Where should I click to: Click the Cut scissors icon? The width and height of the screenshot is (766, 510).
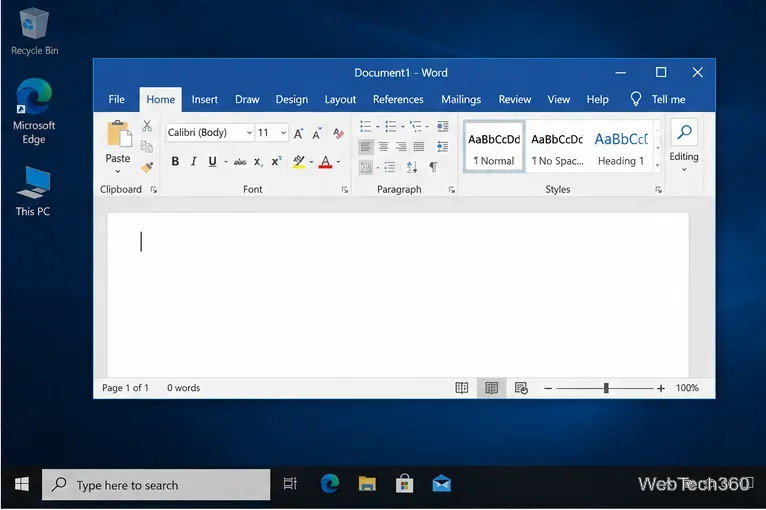click(147, 126)
